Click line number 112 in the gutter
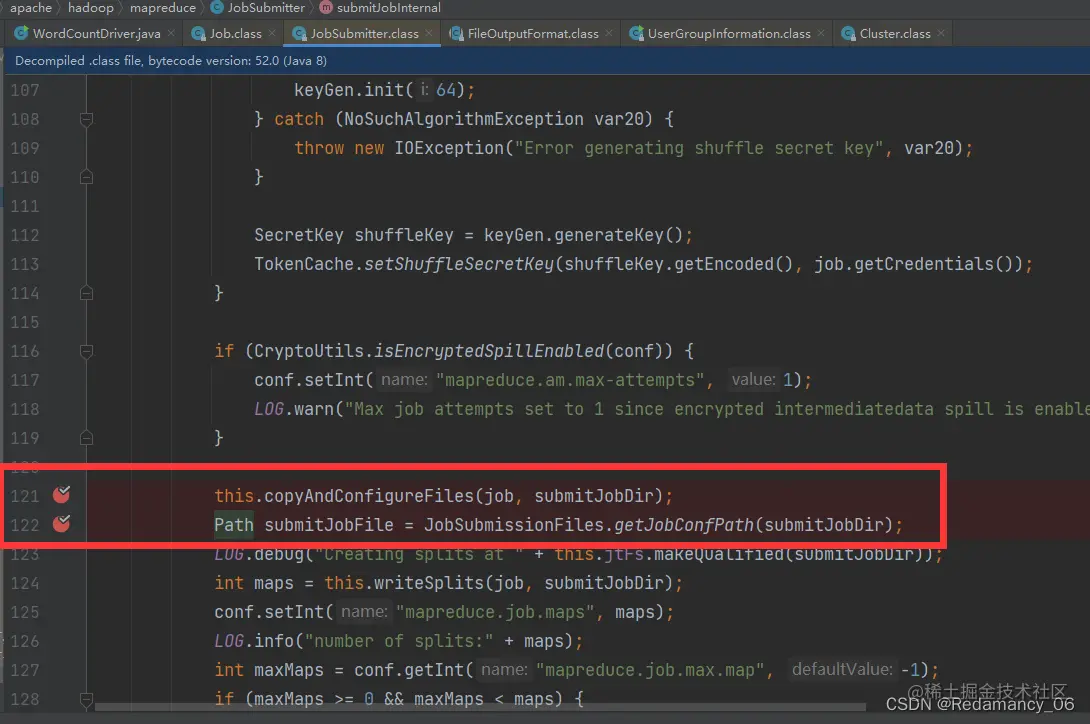The image size is (1090, 724). coord(25,235)
